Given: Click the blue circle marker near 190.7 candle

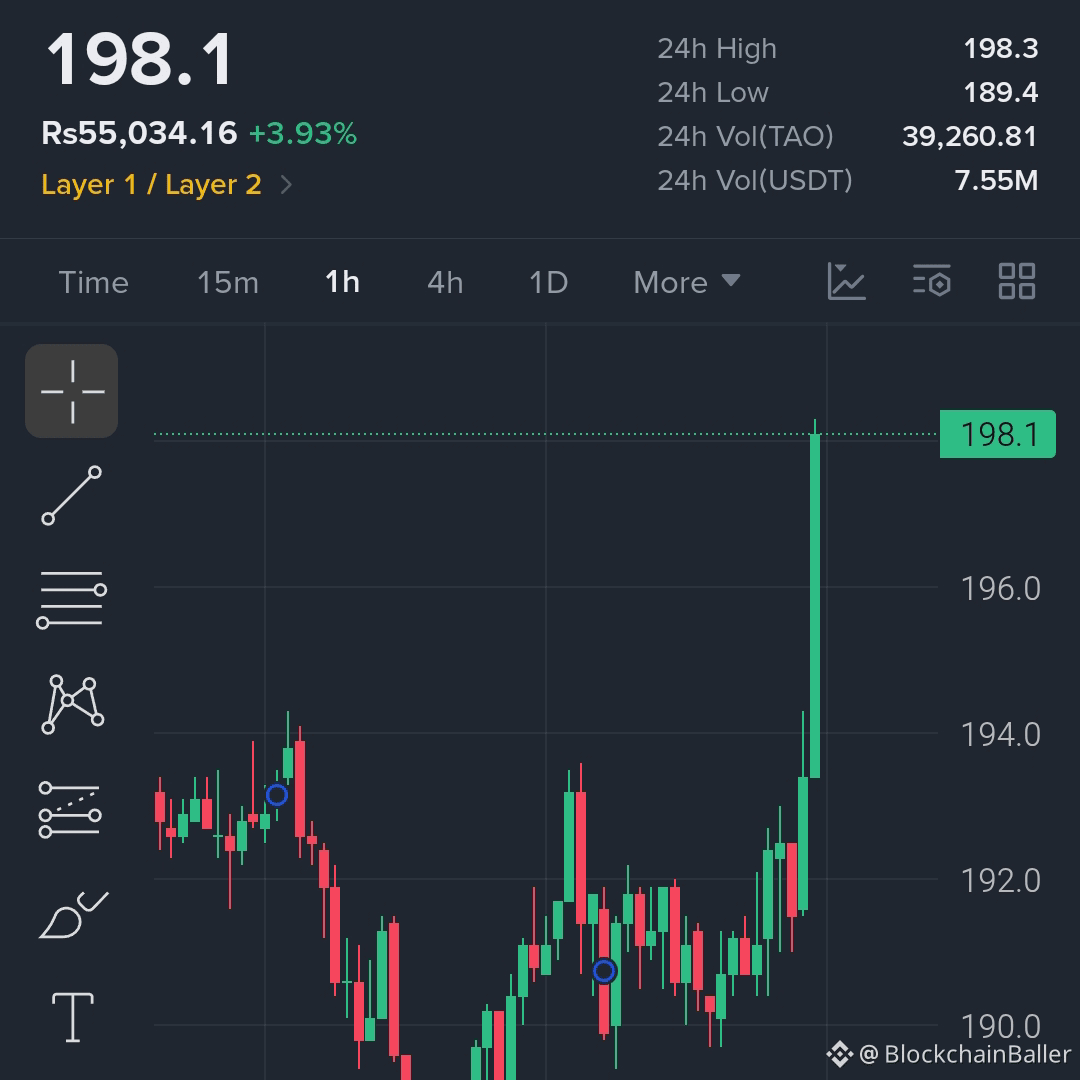Looking at the screenshot, I should click(604, 971).
